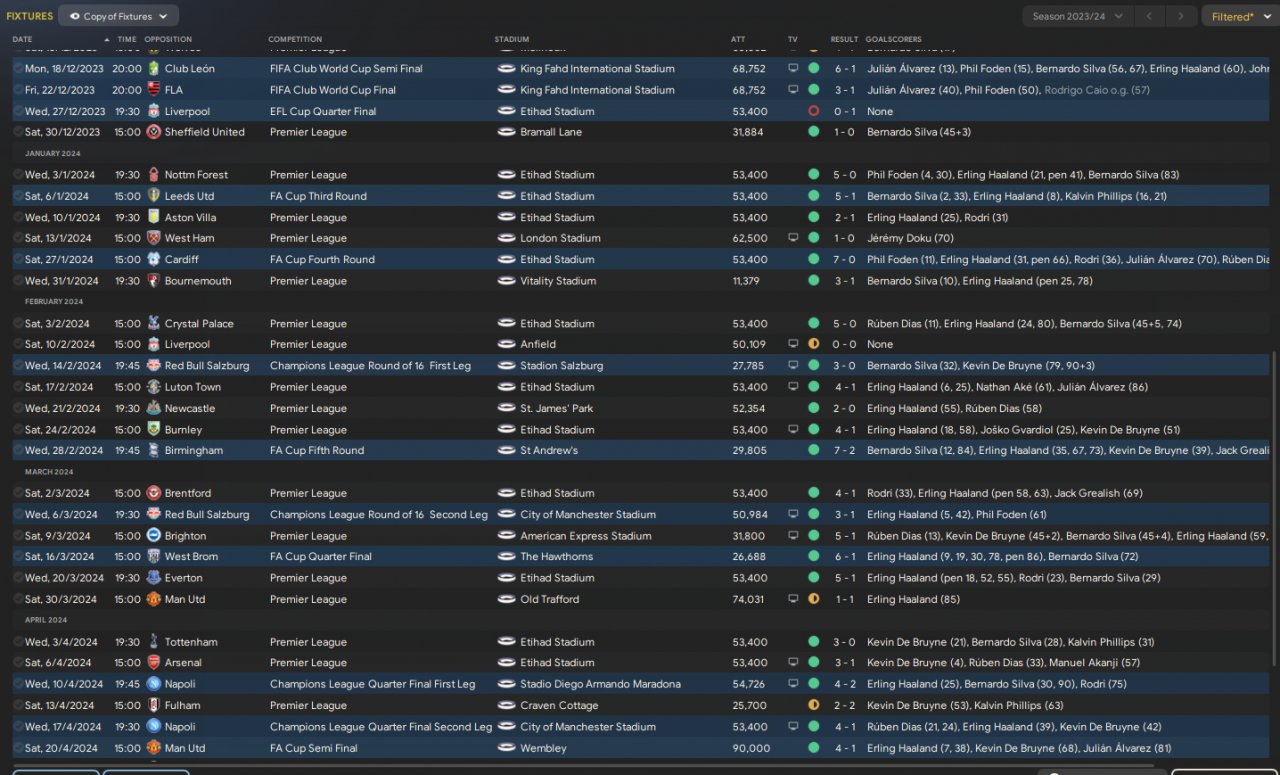This screenshot has width=1280, height=775.
Task: Tick the Nottm Forest fixture's selection circle
Action: [x=17, y=175]
